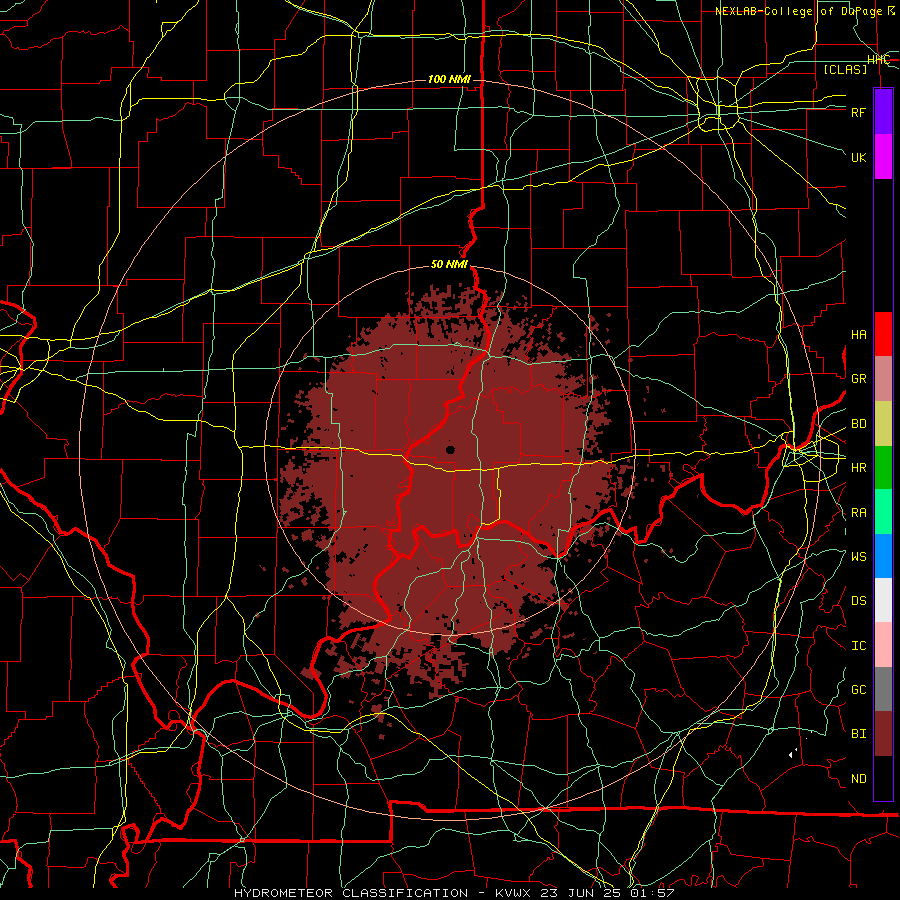The width and height of the screenshot is (900, 900).
Task: Click the RA legend label
Action: point(859,513)
